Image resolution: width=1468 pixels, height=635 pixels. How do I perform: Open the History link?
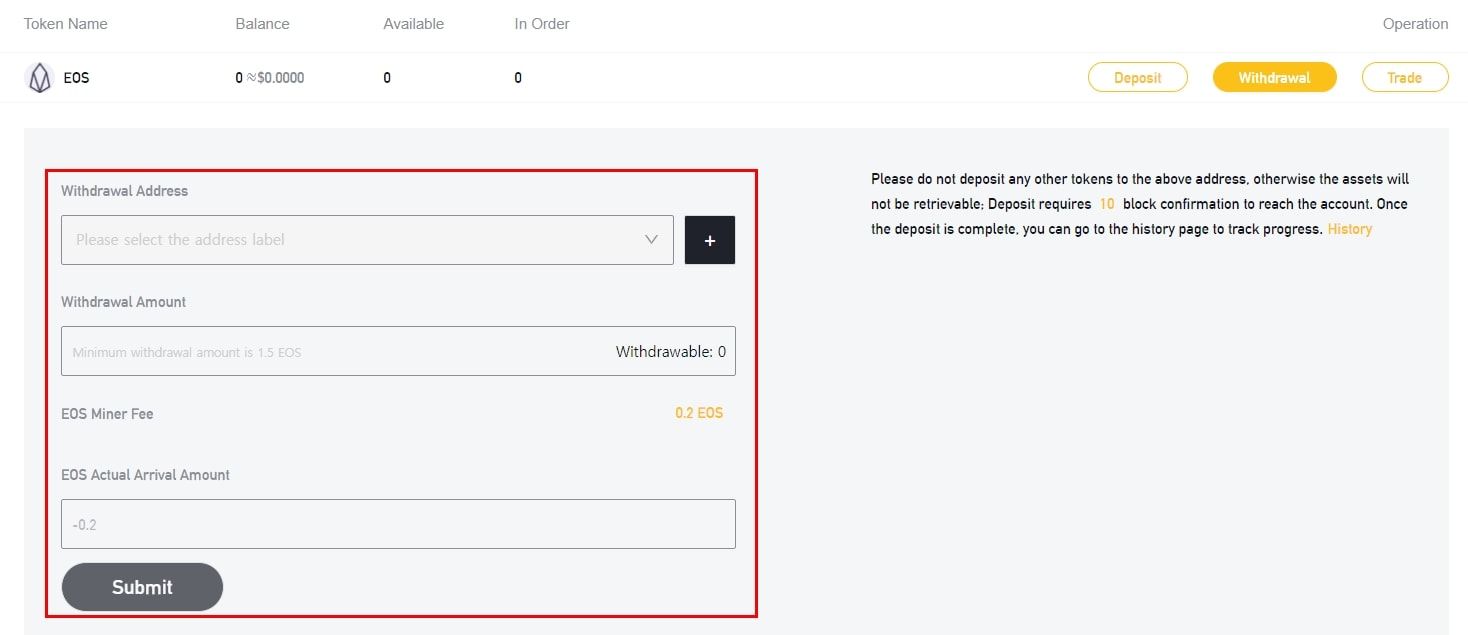click(x=1350, y=229)
